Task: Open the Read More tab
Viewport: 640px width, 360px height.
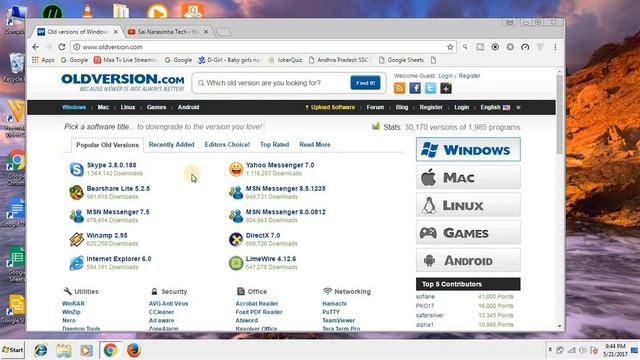Action: click(x=315, y=144)
